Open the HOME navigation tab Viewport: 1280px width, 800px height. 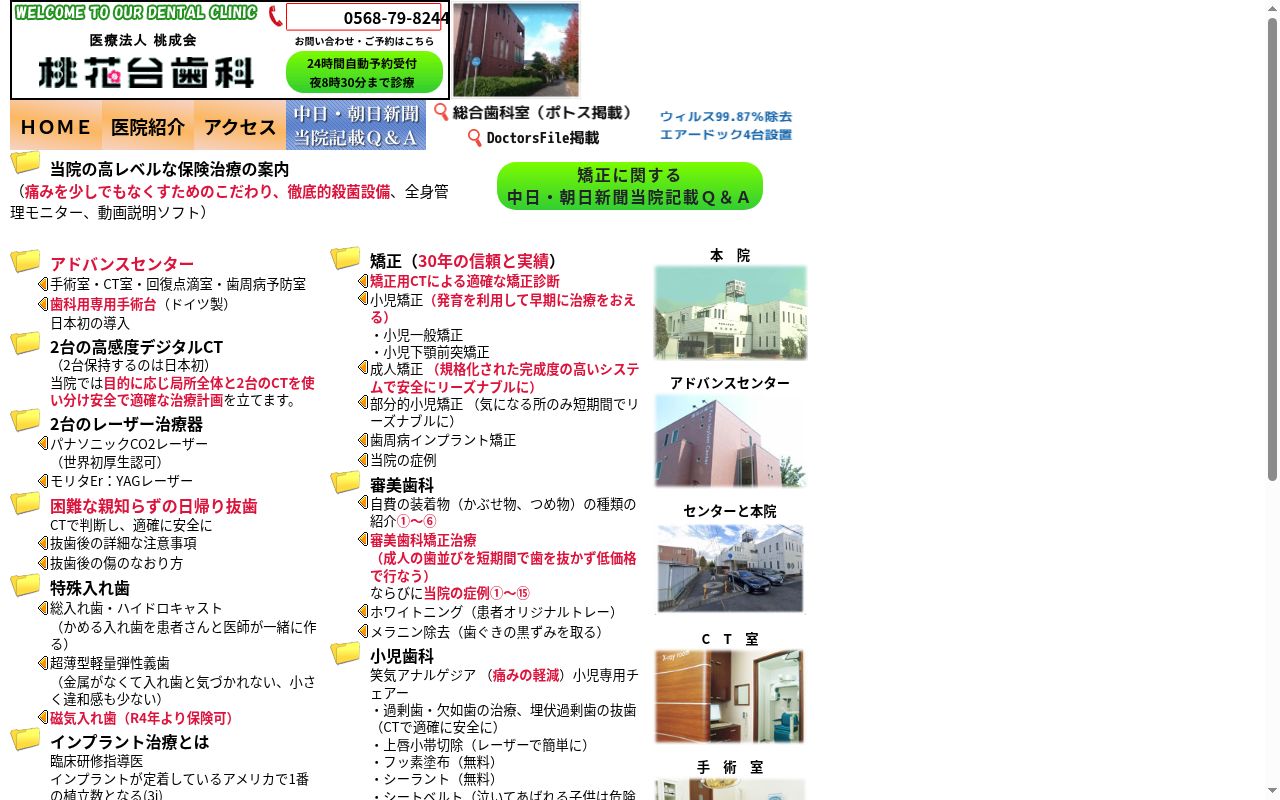(56, 125)
